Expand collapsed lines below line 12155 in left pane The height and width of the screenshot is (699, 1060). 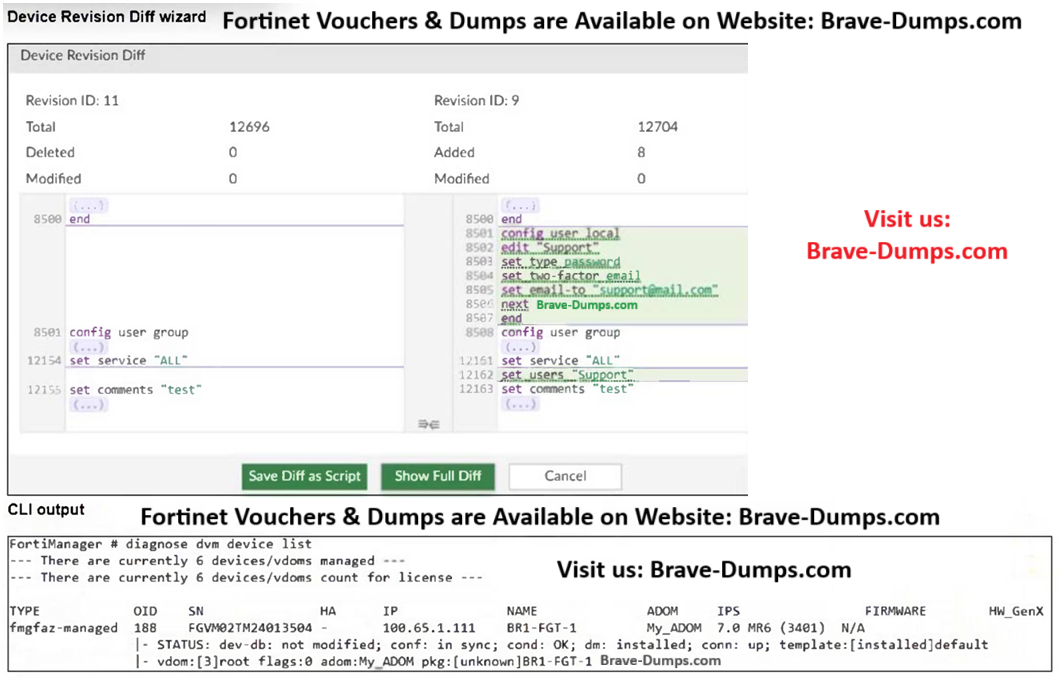[x=89, y=404]
